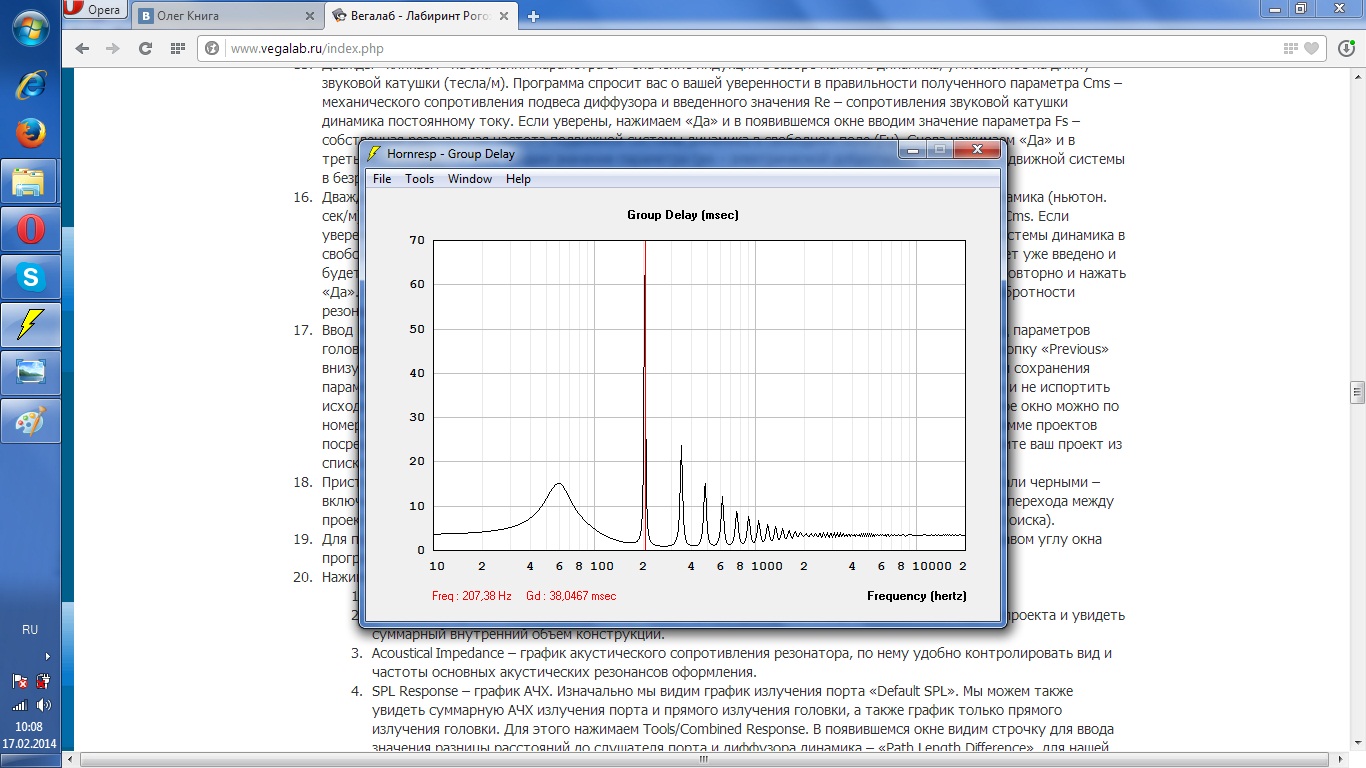Open the Window menu in Hornresp
Screen dimensions: 1366x768
(469, 179)
